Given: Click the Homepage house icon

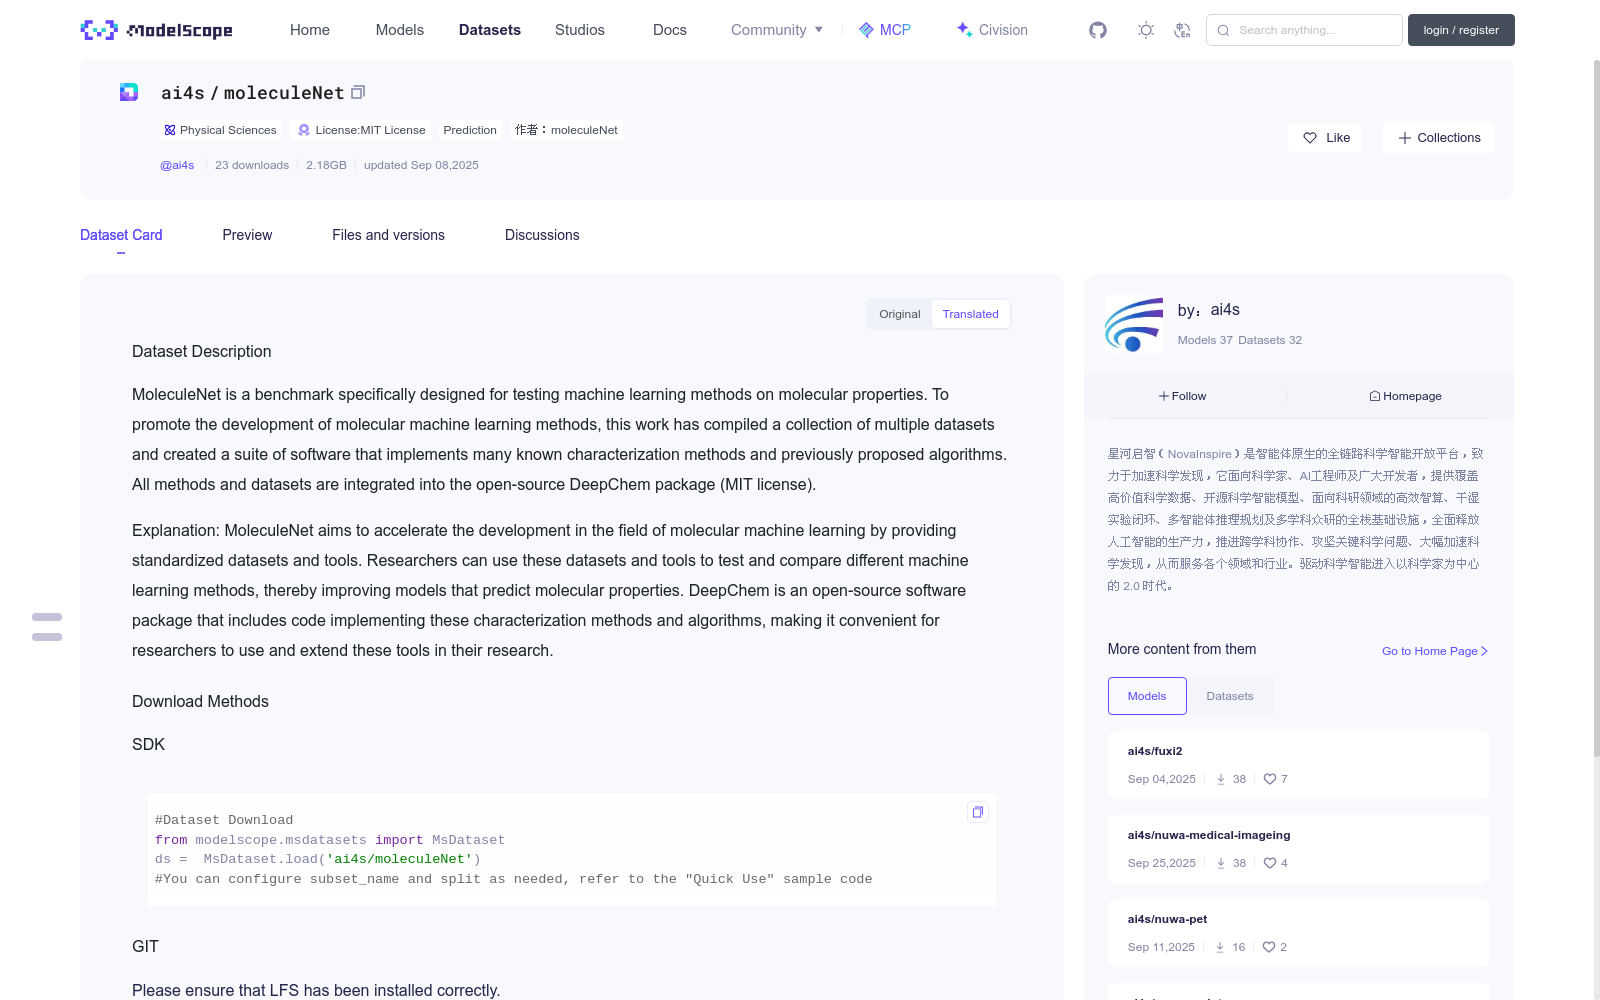Looking at the screenshot, I should 1375,396.
